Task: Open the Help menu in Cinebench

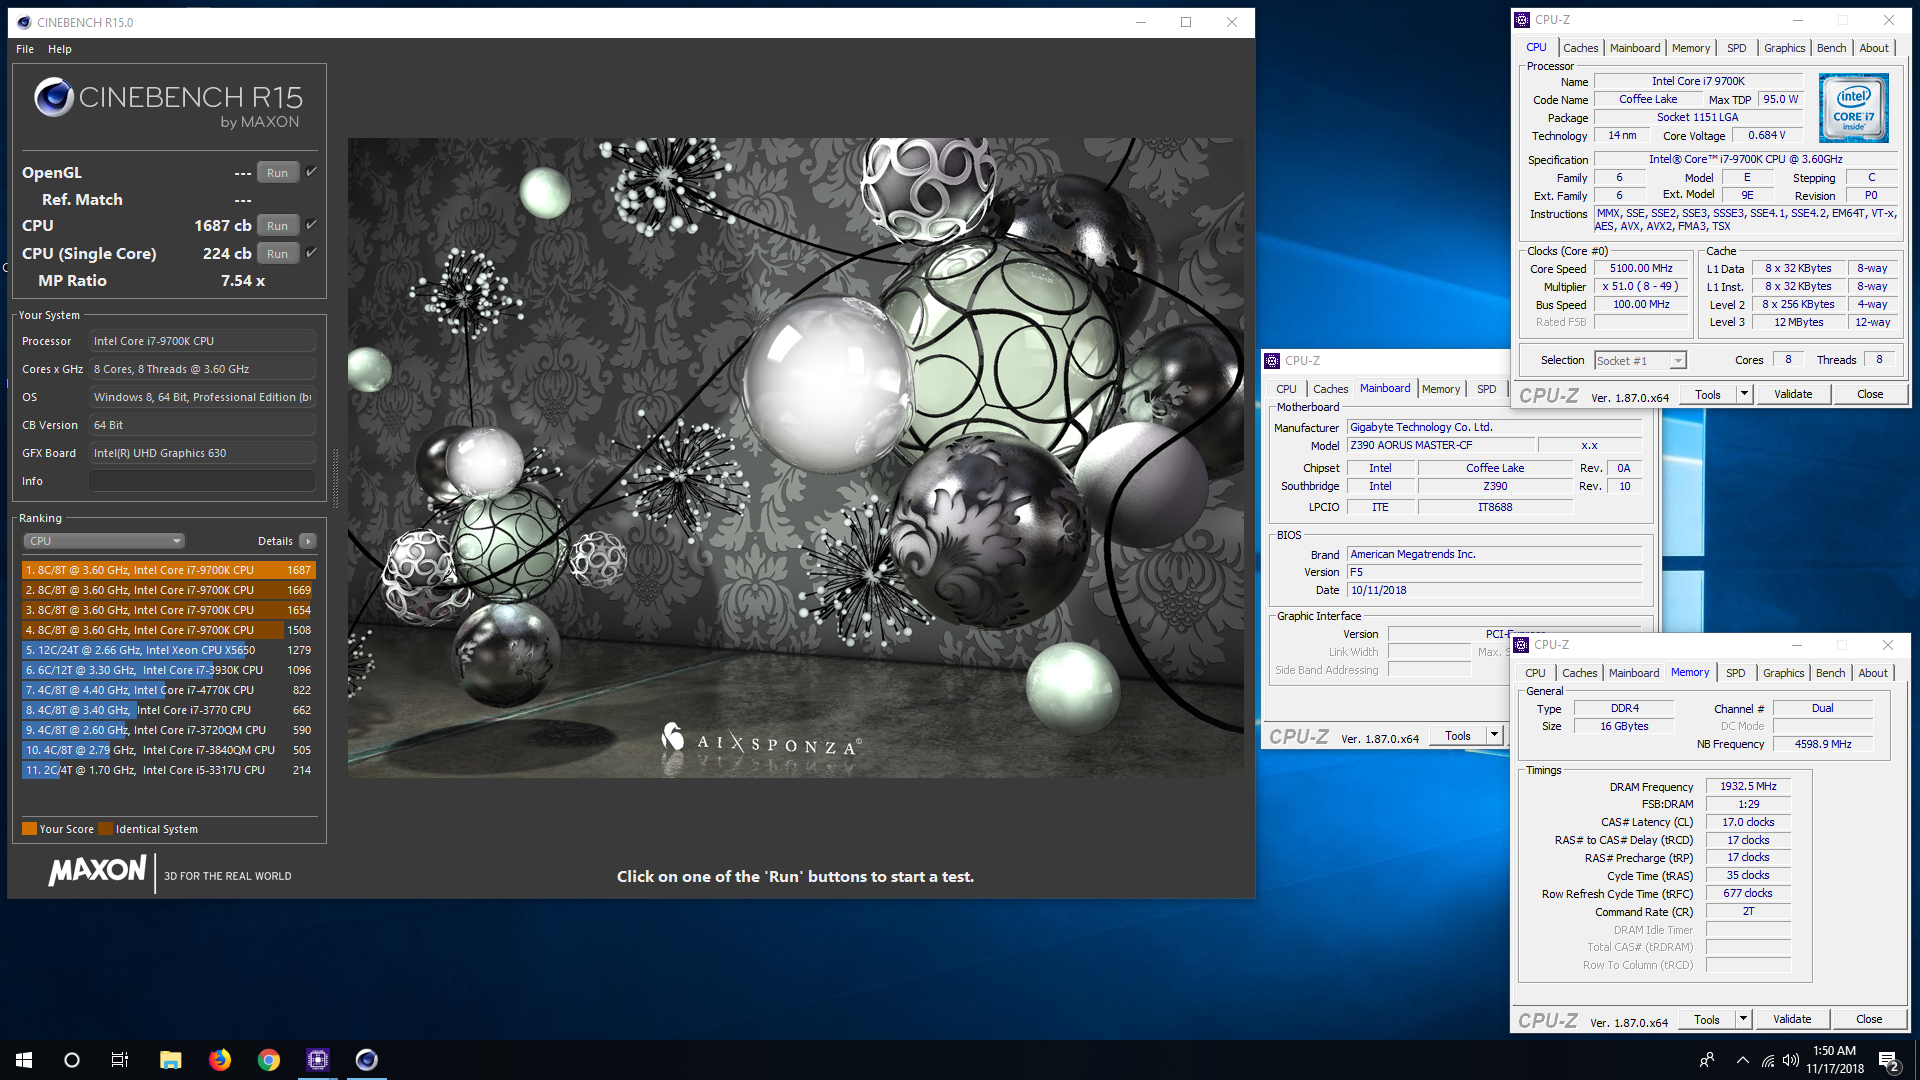Action: click(60, 49)
